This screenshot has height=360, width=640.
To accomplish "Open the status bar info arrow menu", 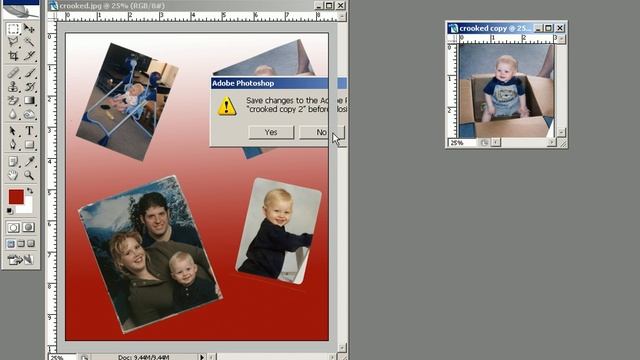I will click(202, 357).
